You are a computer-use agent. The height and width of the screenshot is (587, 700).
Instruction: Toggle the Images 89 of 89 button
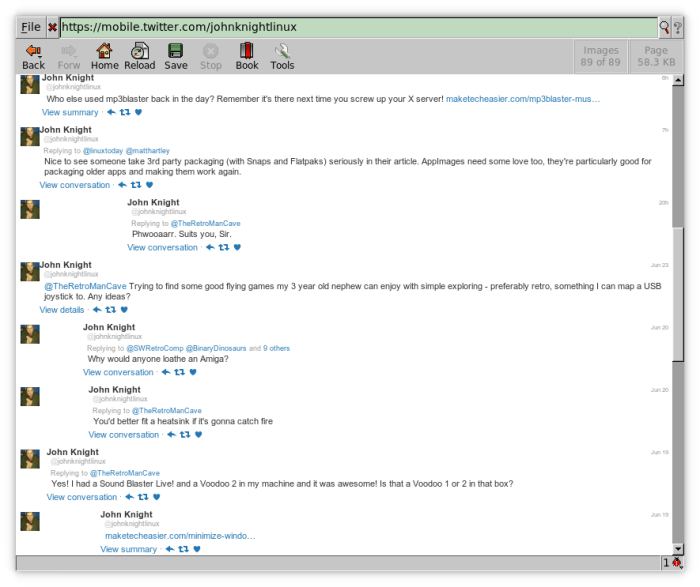[600, 56]
